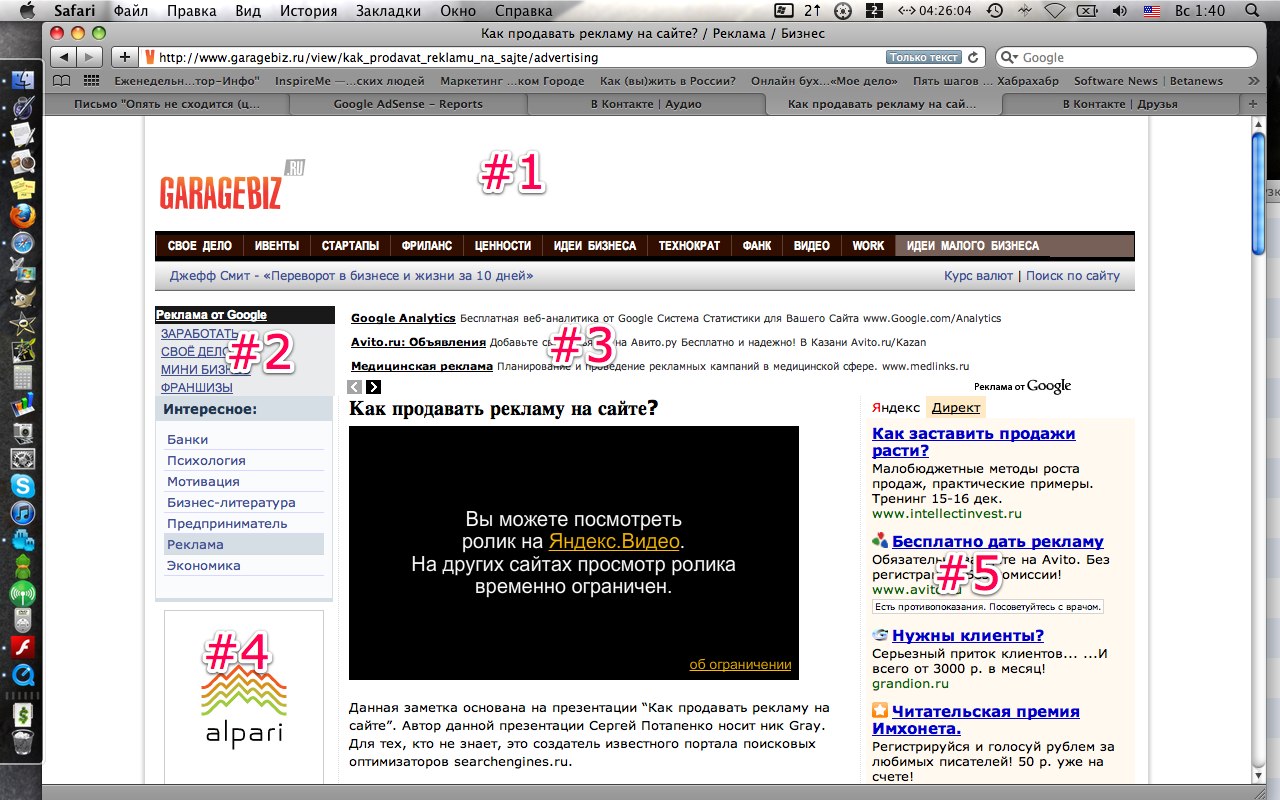The image size is (1280, 800).
Task: Click next ad arrow under Google ads
Action: tap(373, 387)
